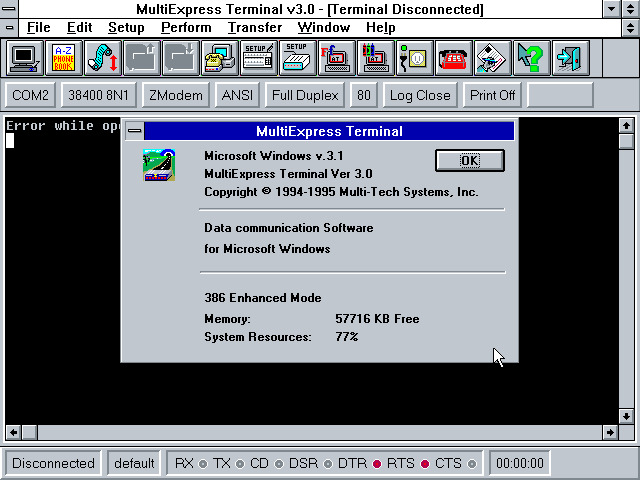This screenshot has height=480, width=640.
Task: Click the MultiExpress Terminal Ver 3.0 text
Action: coord(288,174)
